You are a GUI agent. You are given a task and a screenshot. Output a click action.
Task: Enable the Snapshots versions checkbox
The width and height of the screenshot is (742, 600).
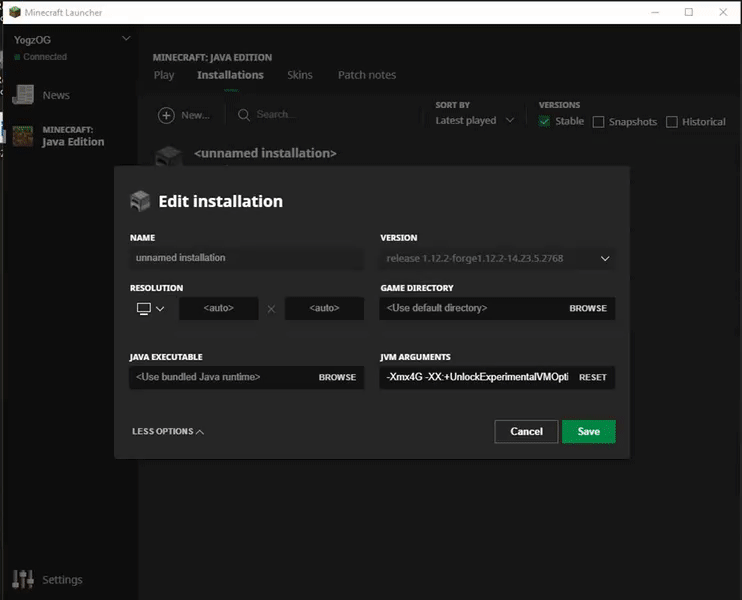598,122
